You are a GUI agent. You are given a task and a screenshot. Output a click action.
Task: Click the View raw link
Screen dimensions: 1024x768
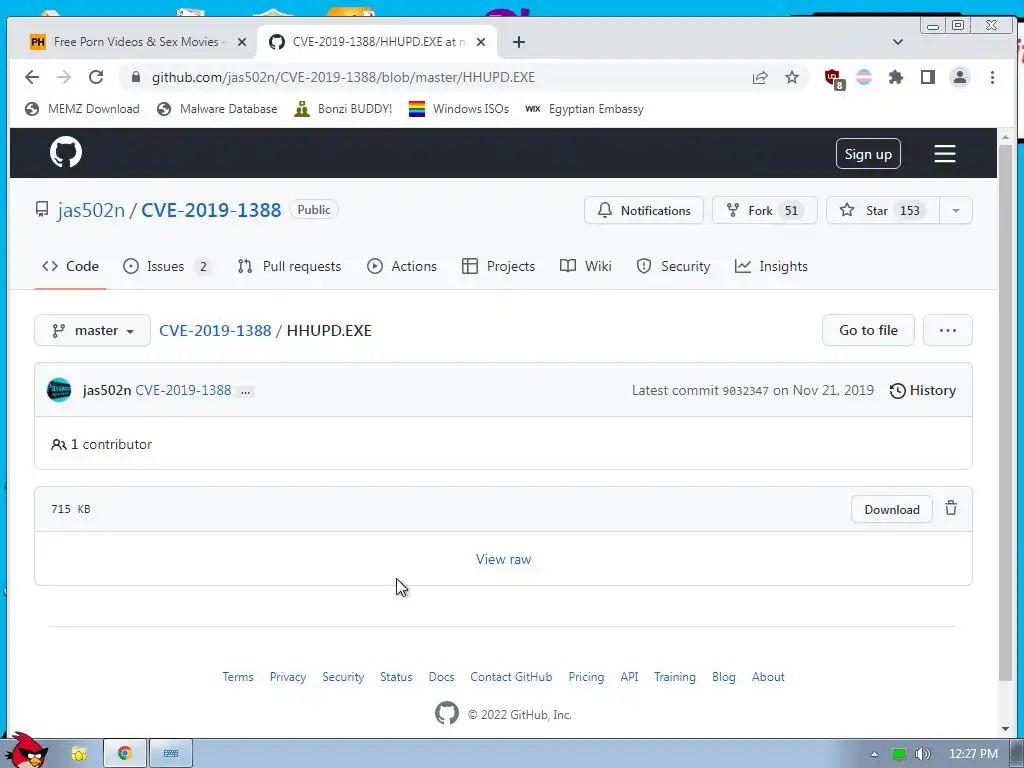click(504, 559)
